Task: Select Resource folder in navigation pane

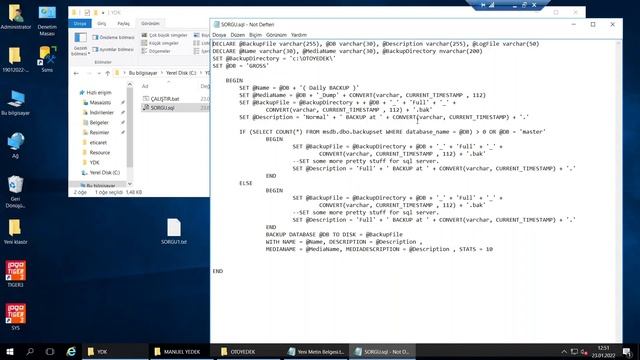Action: (96, 153)
